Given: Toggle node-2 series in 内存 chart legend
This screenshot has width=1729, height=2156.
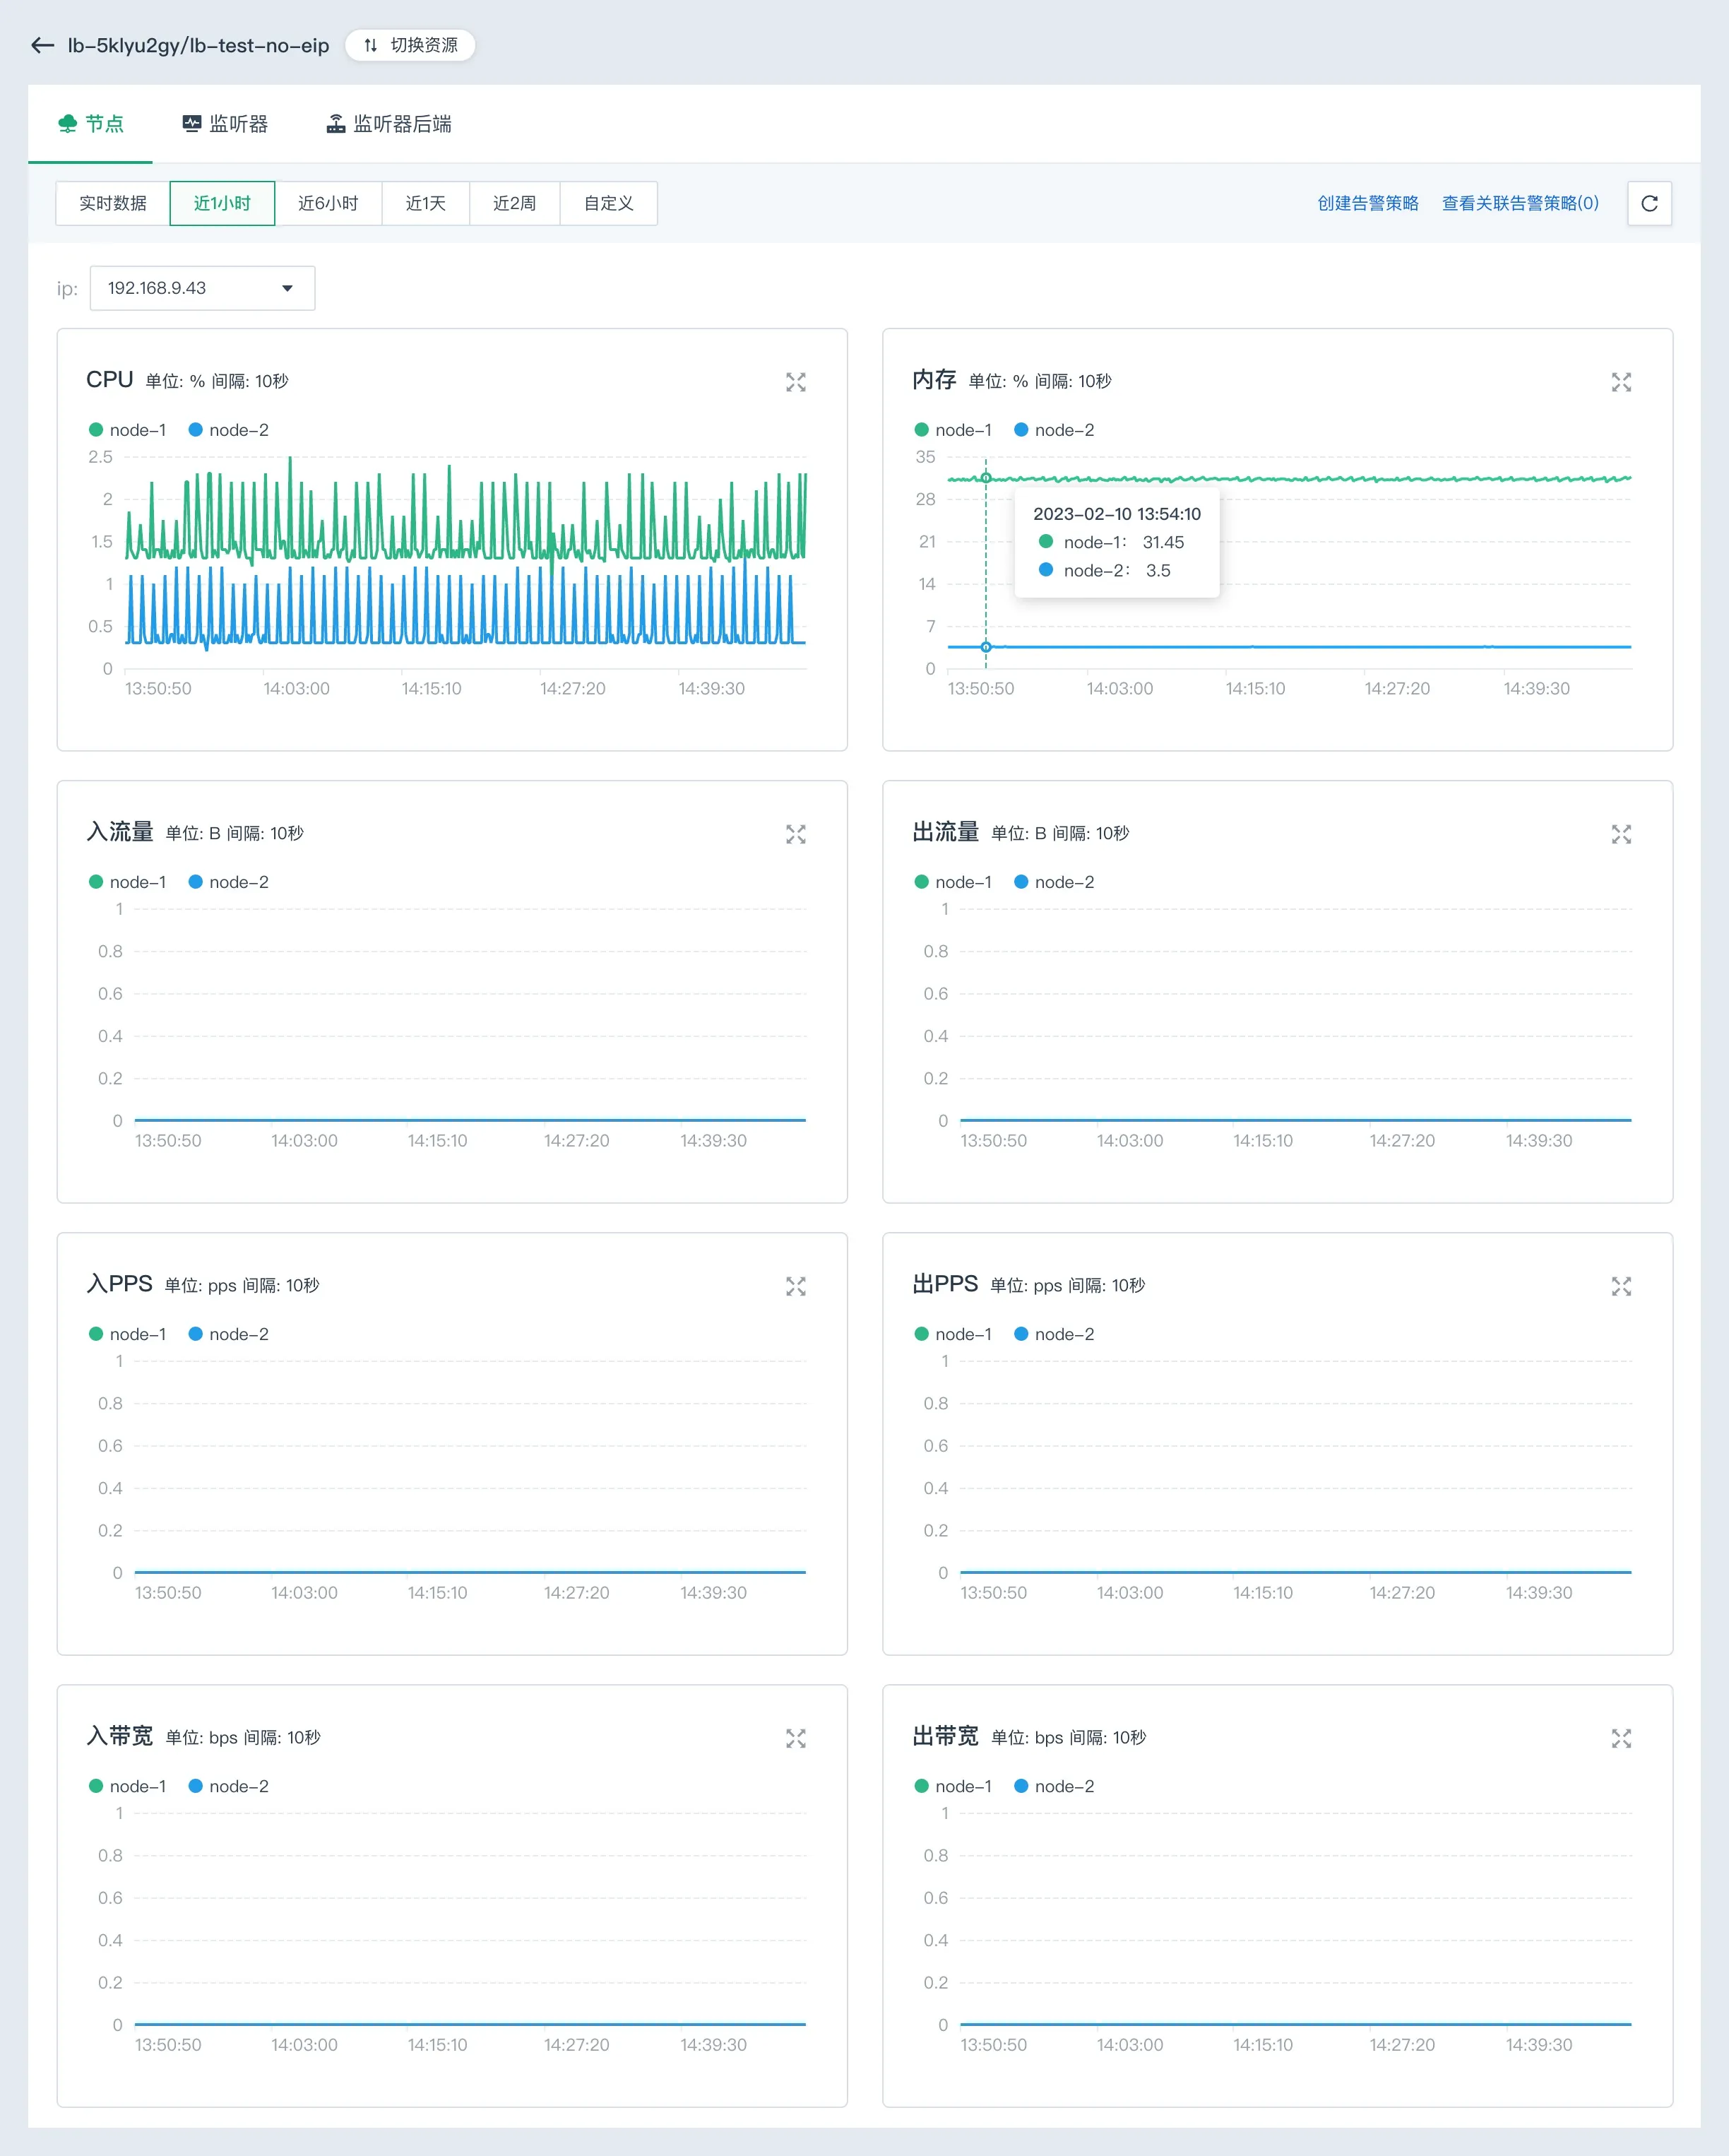Looking at the screenshot, I should [1054, 430].
